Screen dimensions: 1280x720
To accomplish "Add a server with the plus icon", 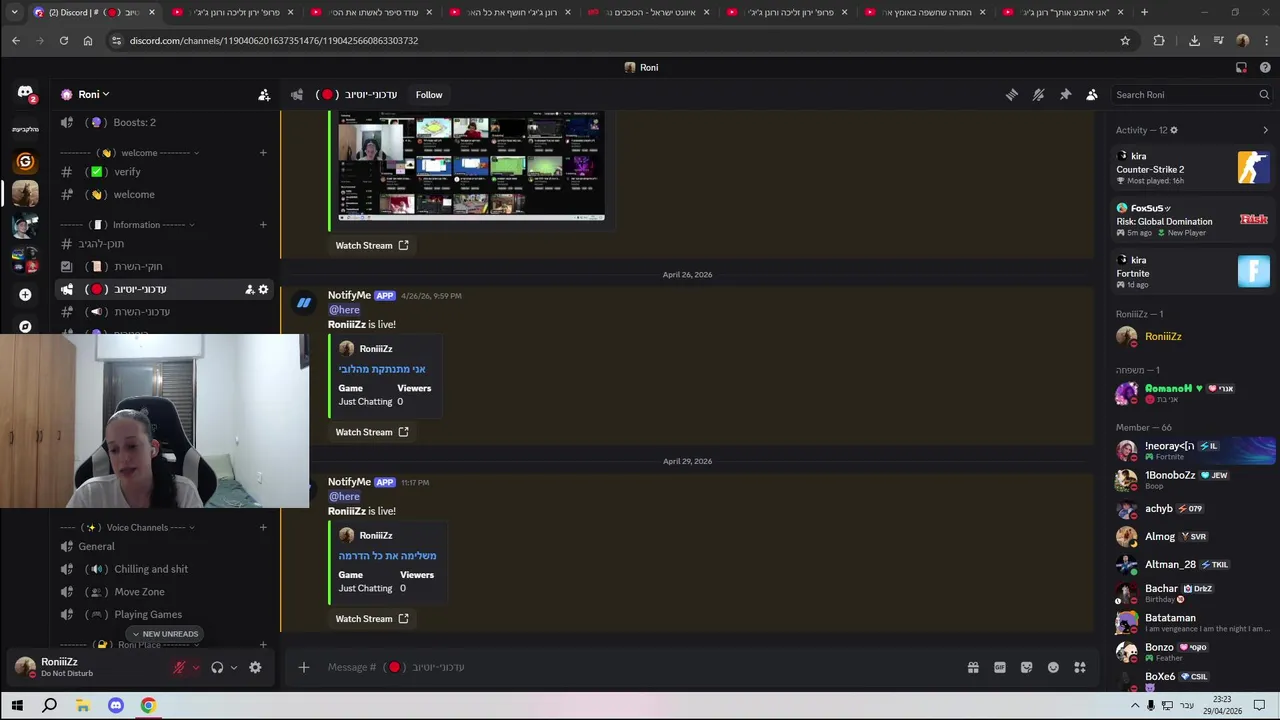I will [x=25, y=295].
